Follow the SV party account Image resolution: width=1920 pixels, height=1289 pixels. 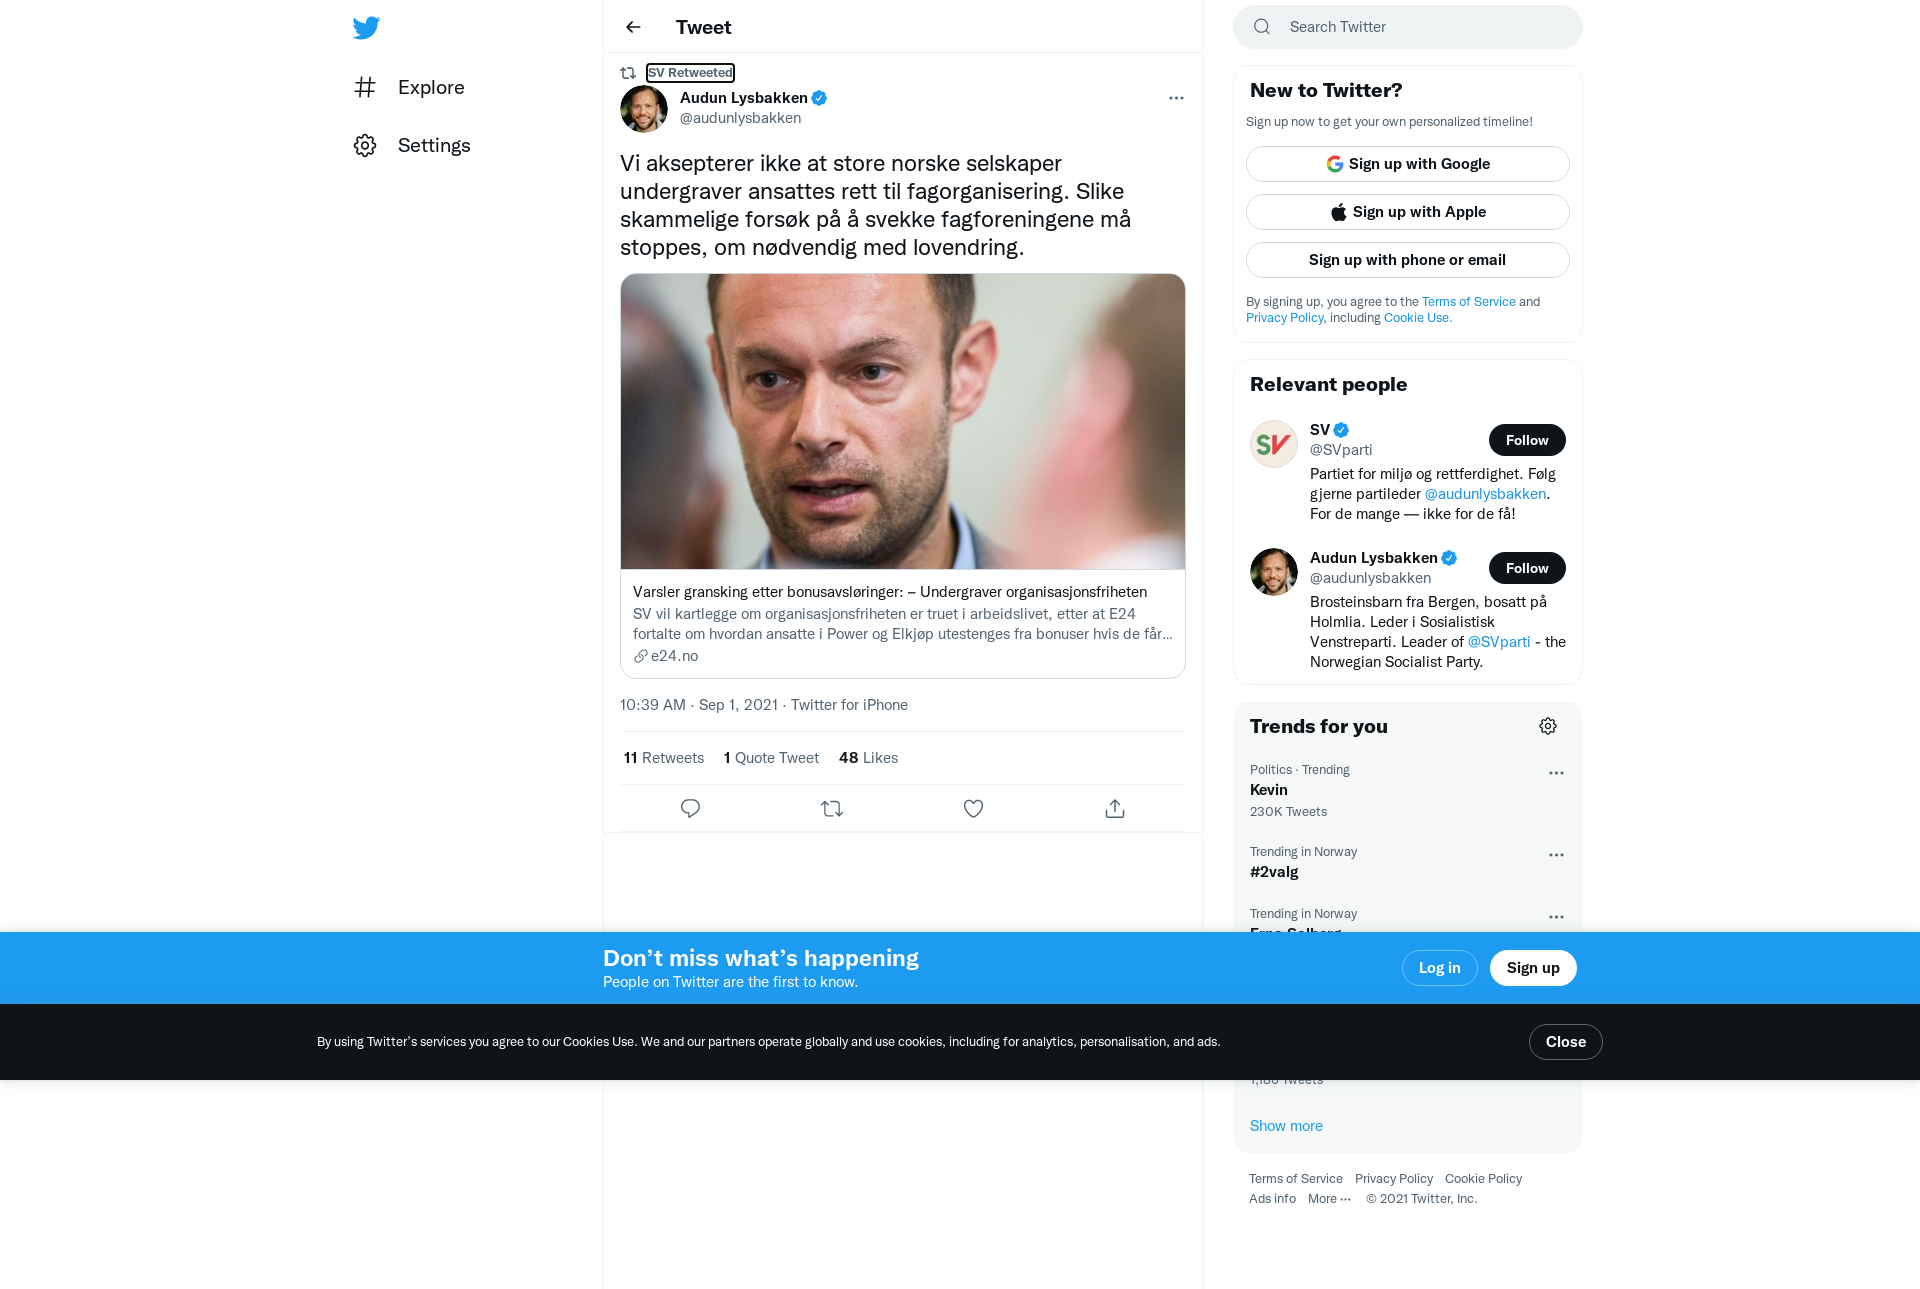[x=1527, y=440]
